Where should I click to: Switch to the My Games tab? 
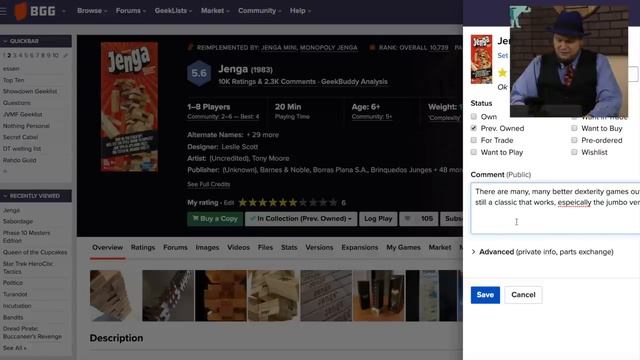coord(403,247)
